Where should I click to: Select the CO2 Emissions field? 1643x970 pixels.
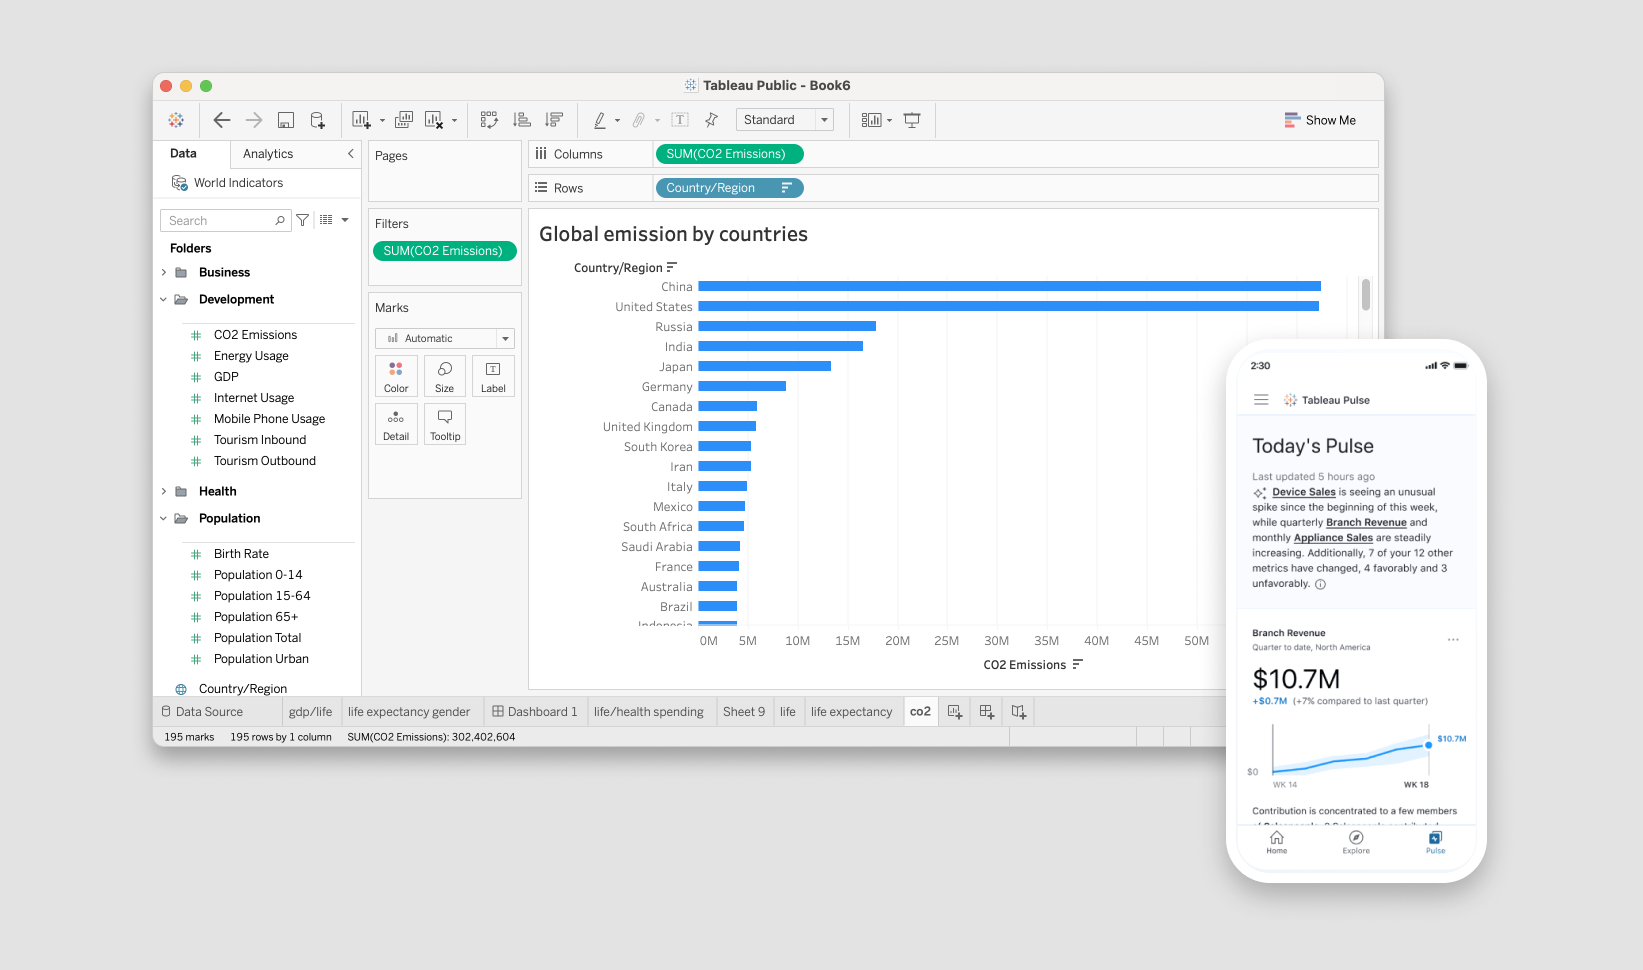[x=255, y=335]
